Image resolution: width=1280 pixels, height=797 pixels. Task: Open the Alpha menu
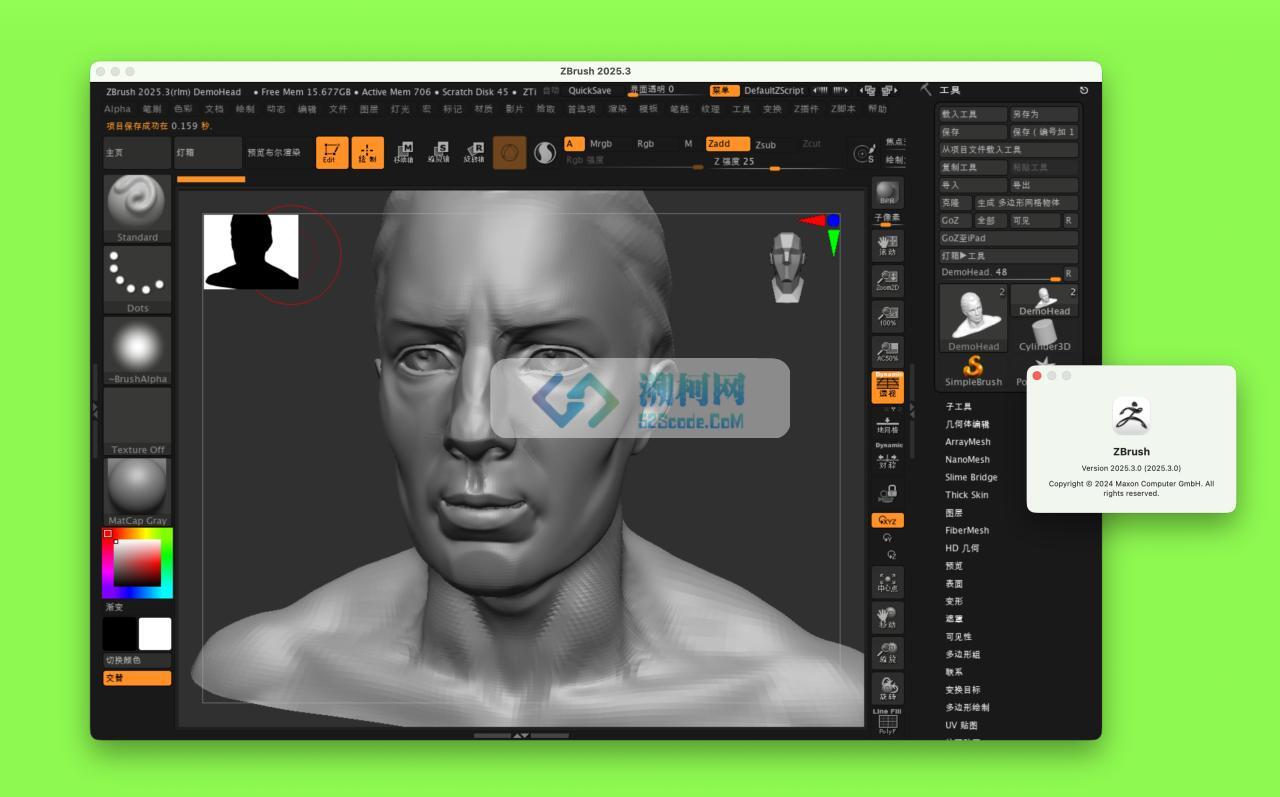point(117,109)
